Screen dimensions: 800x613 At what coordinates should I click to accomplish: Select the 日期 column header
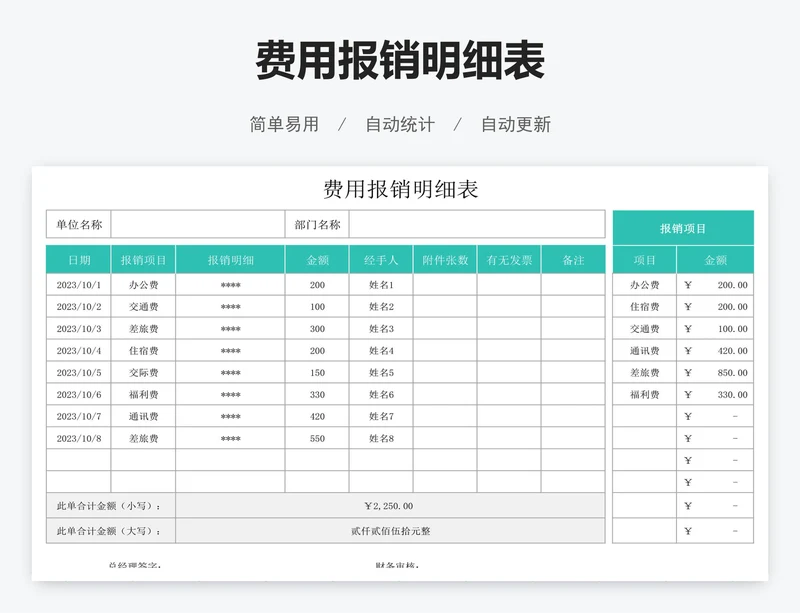click(79, 260)
